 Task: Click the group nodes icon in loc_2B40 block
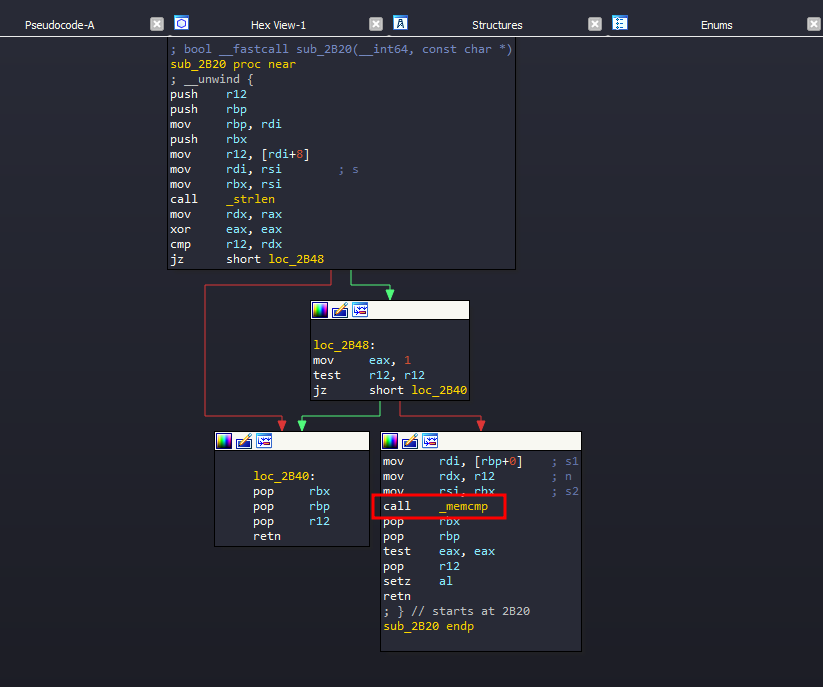[x=264, y=441]
